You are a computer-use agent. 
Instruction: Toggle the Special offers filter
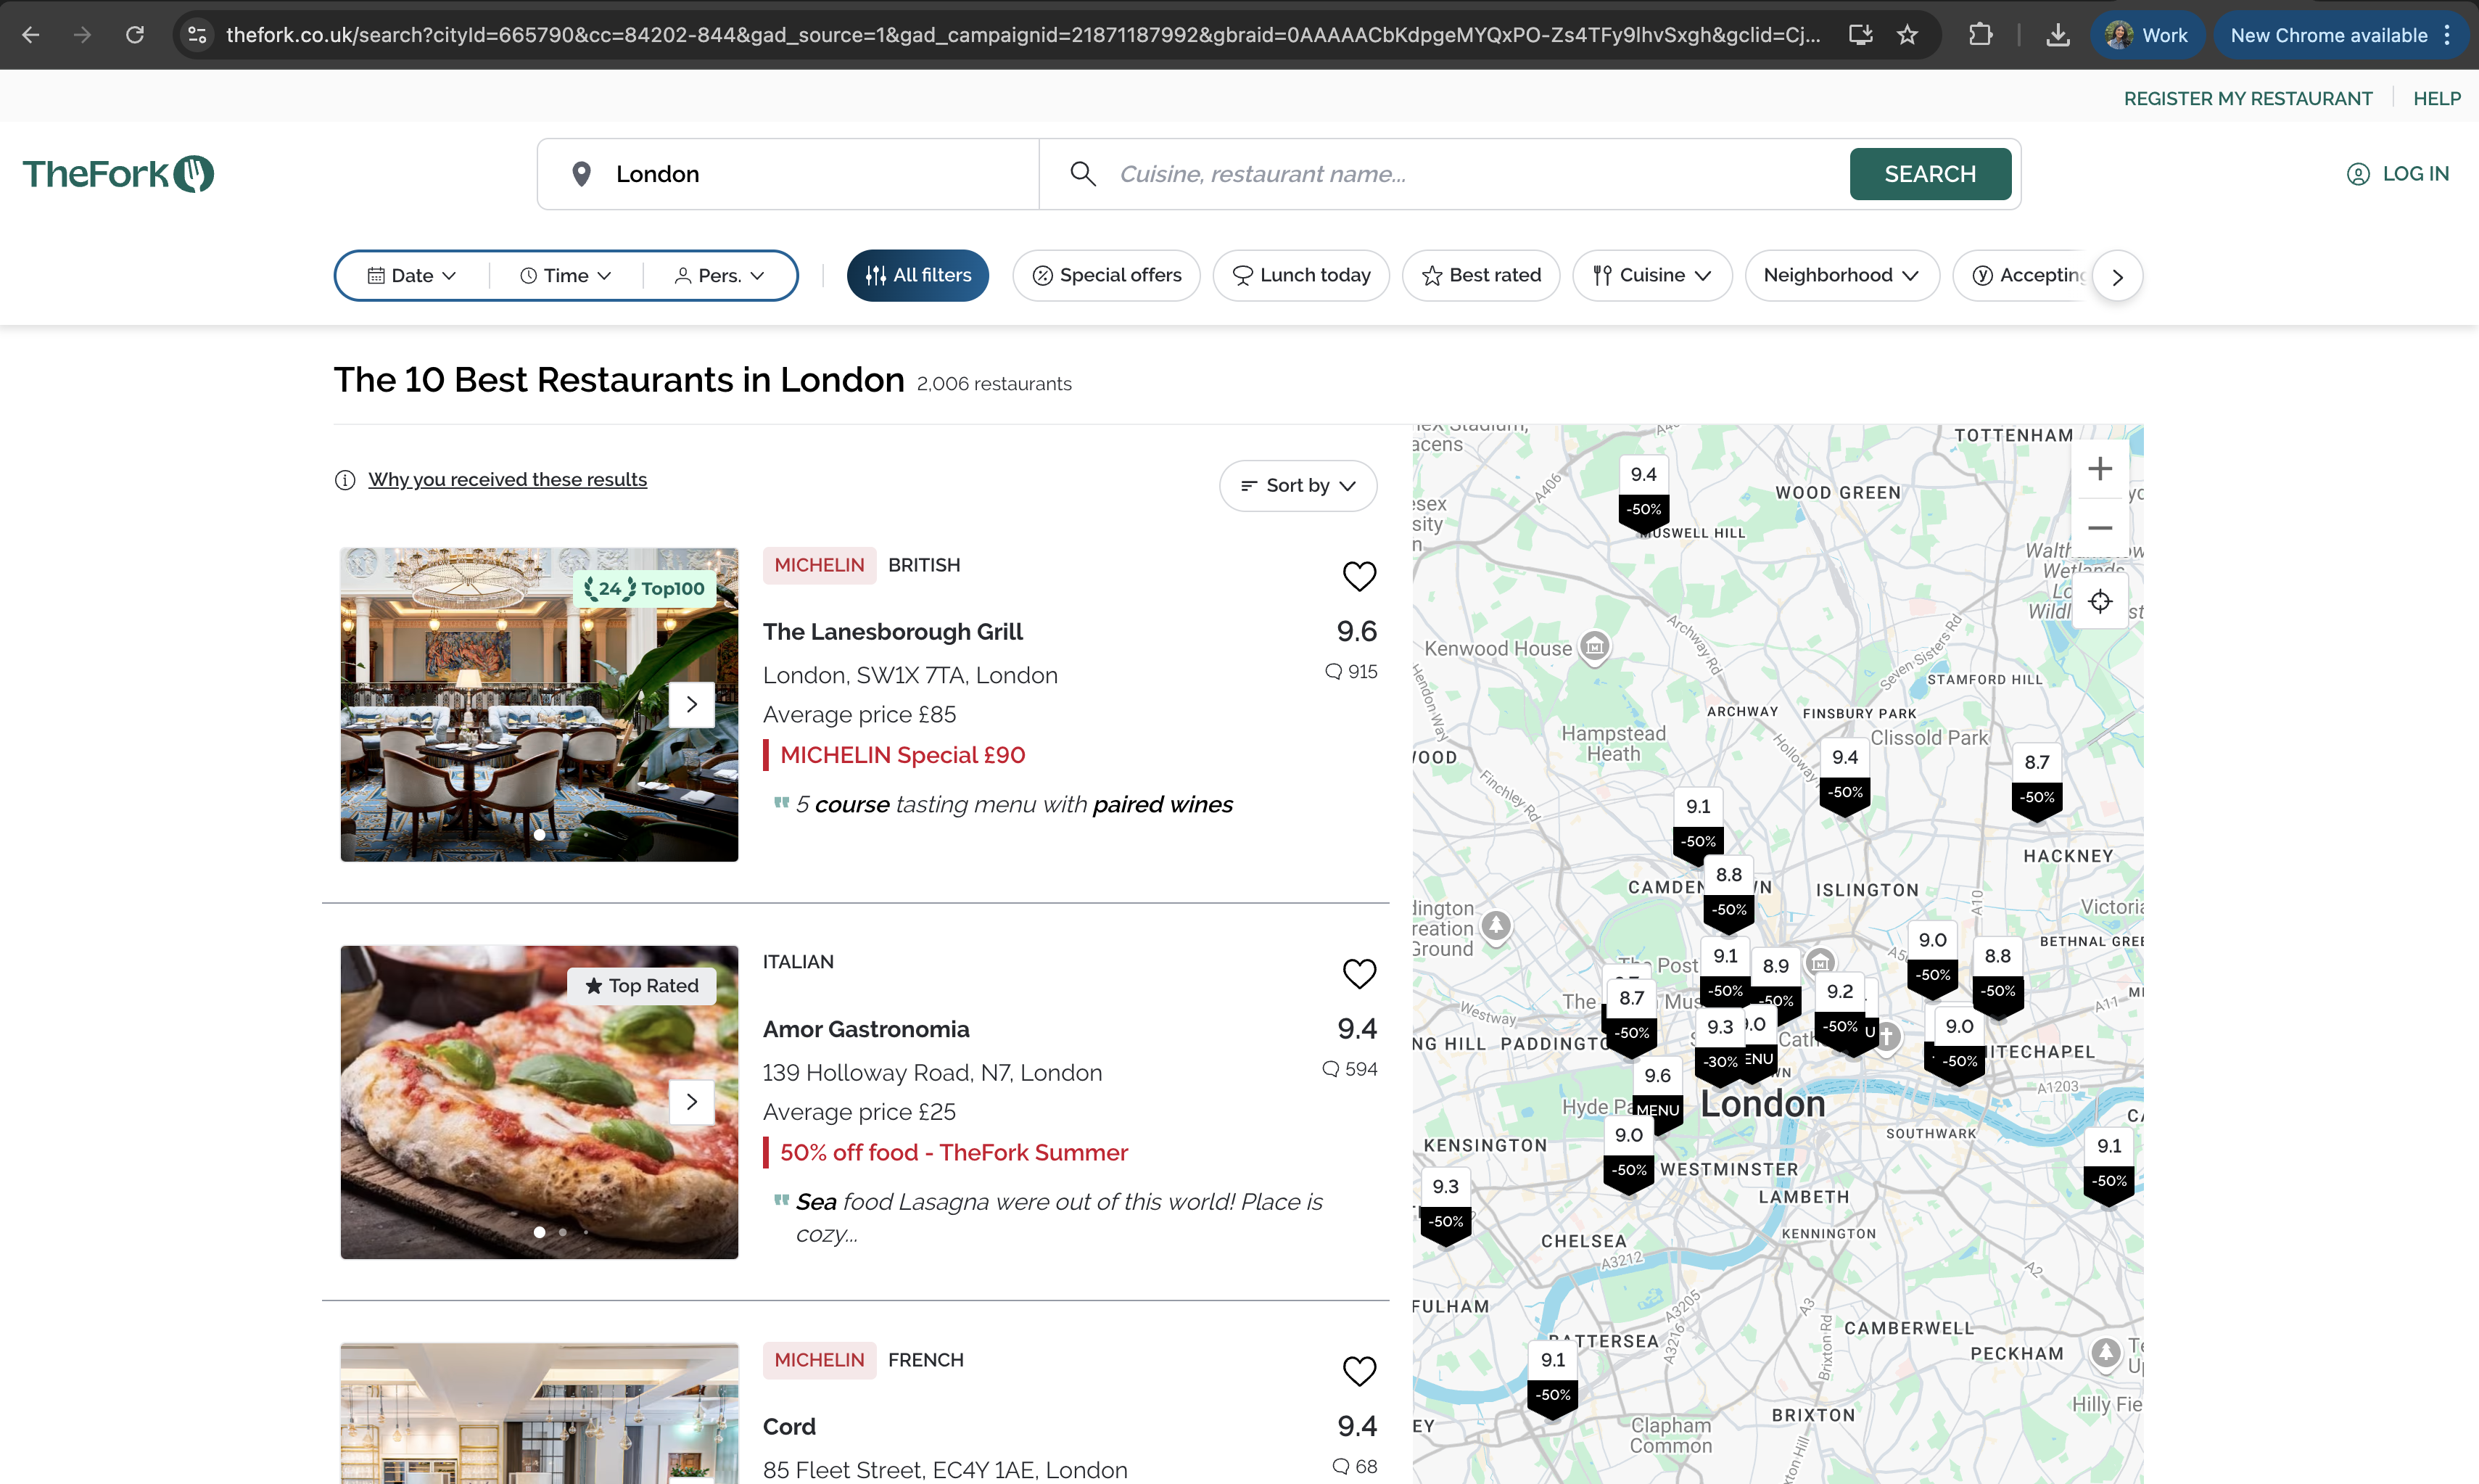[x=1106, y=275]
